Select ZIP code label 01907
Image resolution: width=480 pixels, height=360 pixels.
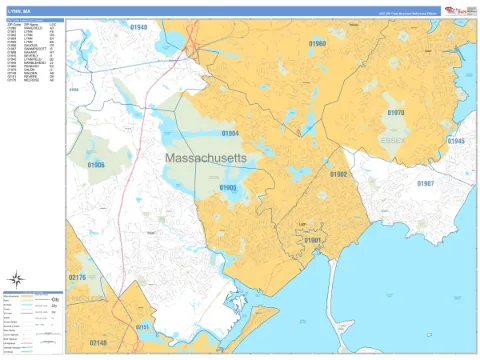coord(426,183)
